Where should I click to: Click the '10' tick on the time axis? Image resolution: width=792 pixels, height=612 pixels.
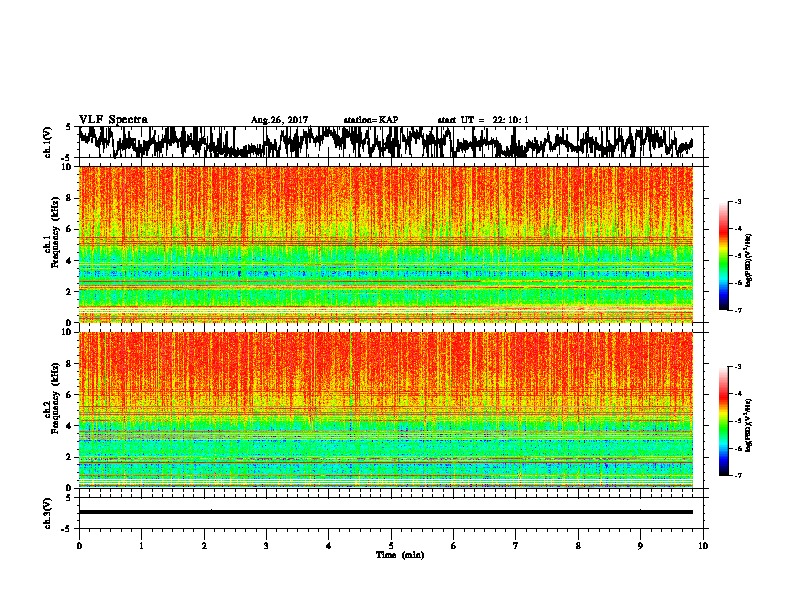click(703, 546)
